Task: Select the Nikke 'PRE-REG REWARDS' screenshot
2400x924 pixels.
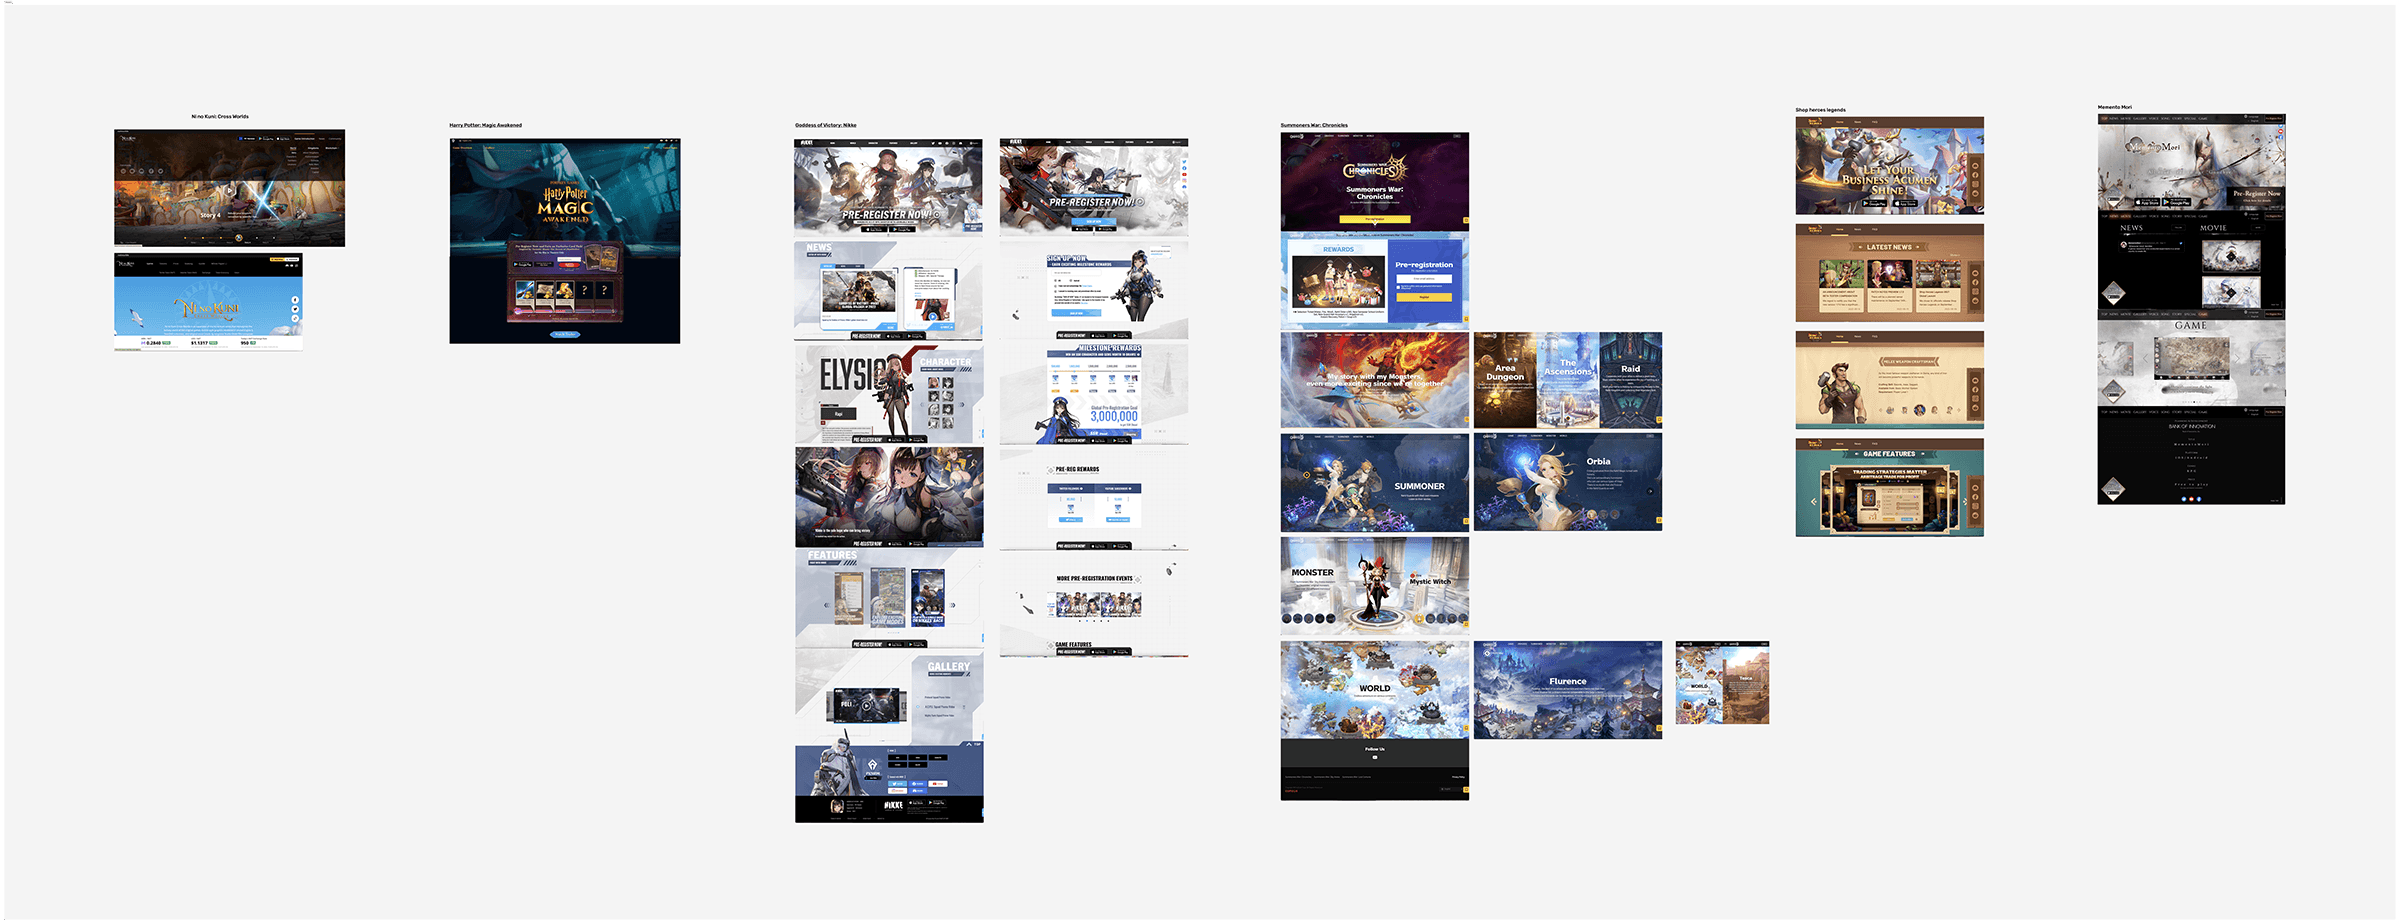Action: tap(1094, 498)
